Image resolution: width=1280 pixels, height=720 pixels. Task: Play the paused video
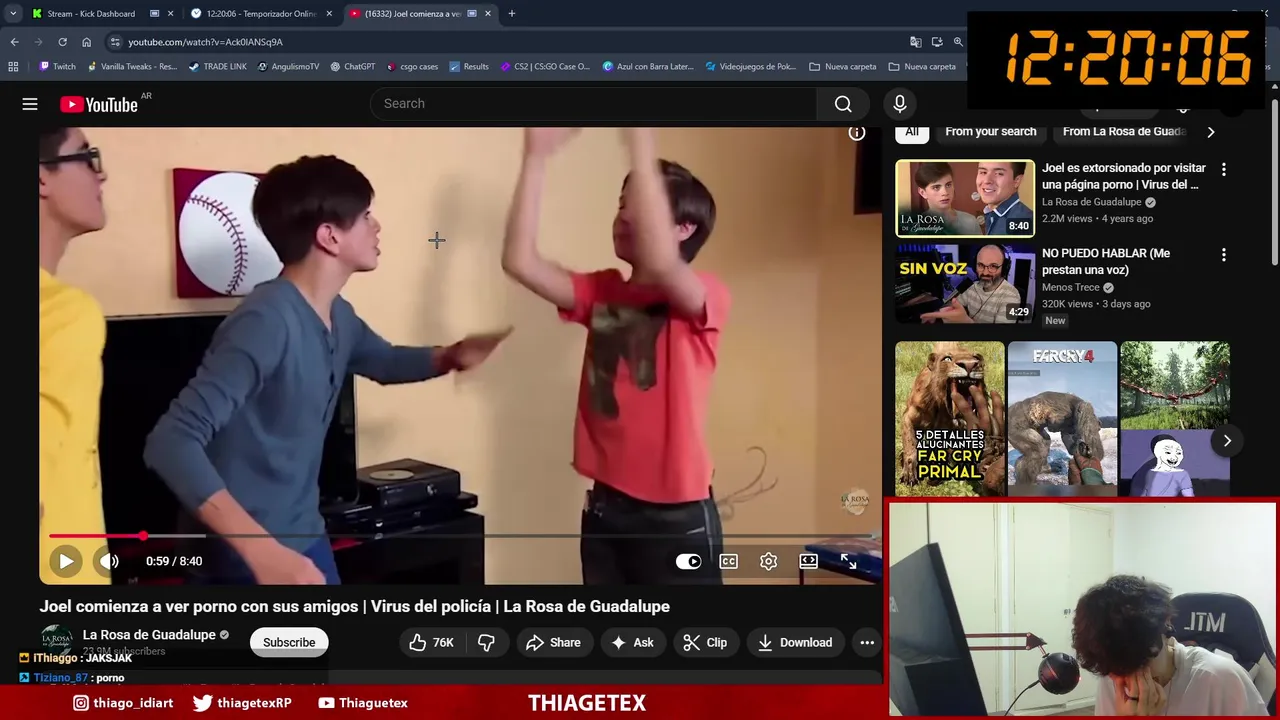pyautogui.click(x=66, y=561)
